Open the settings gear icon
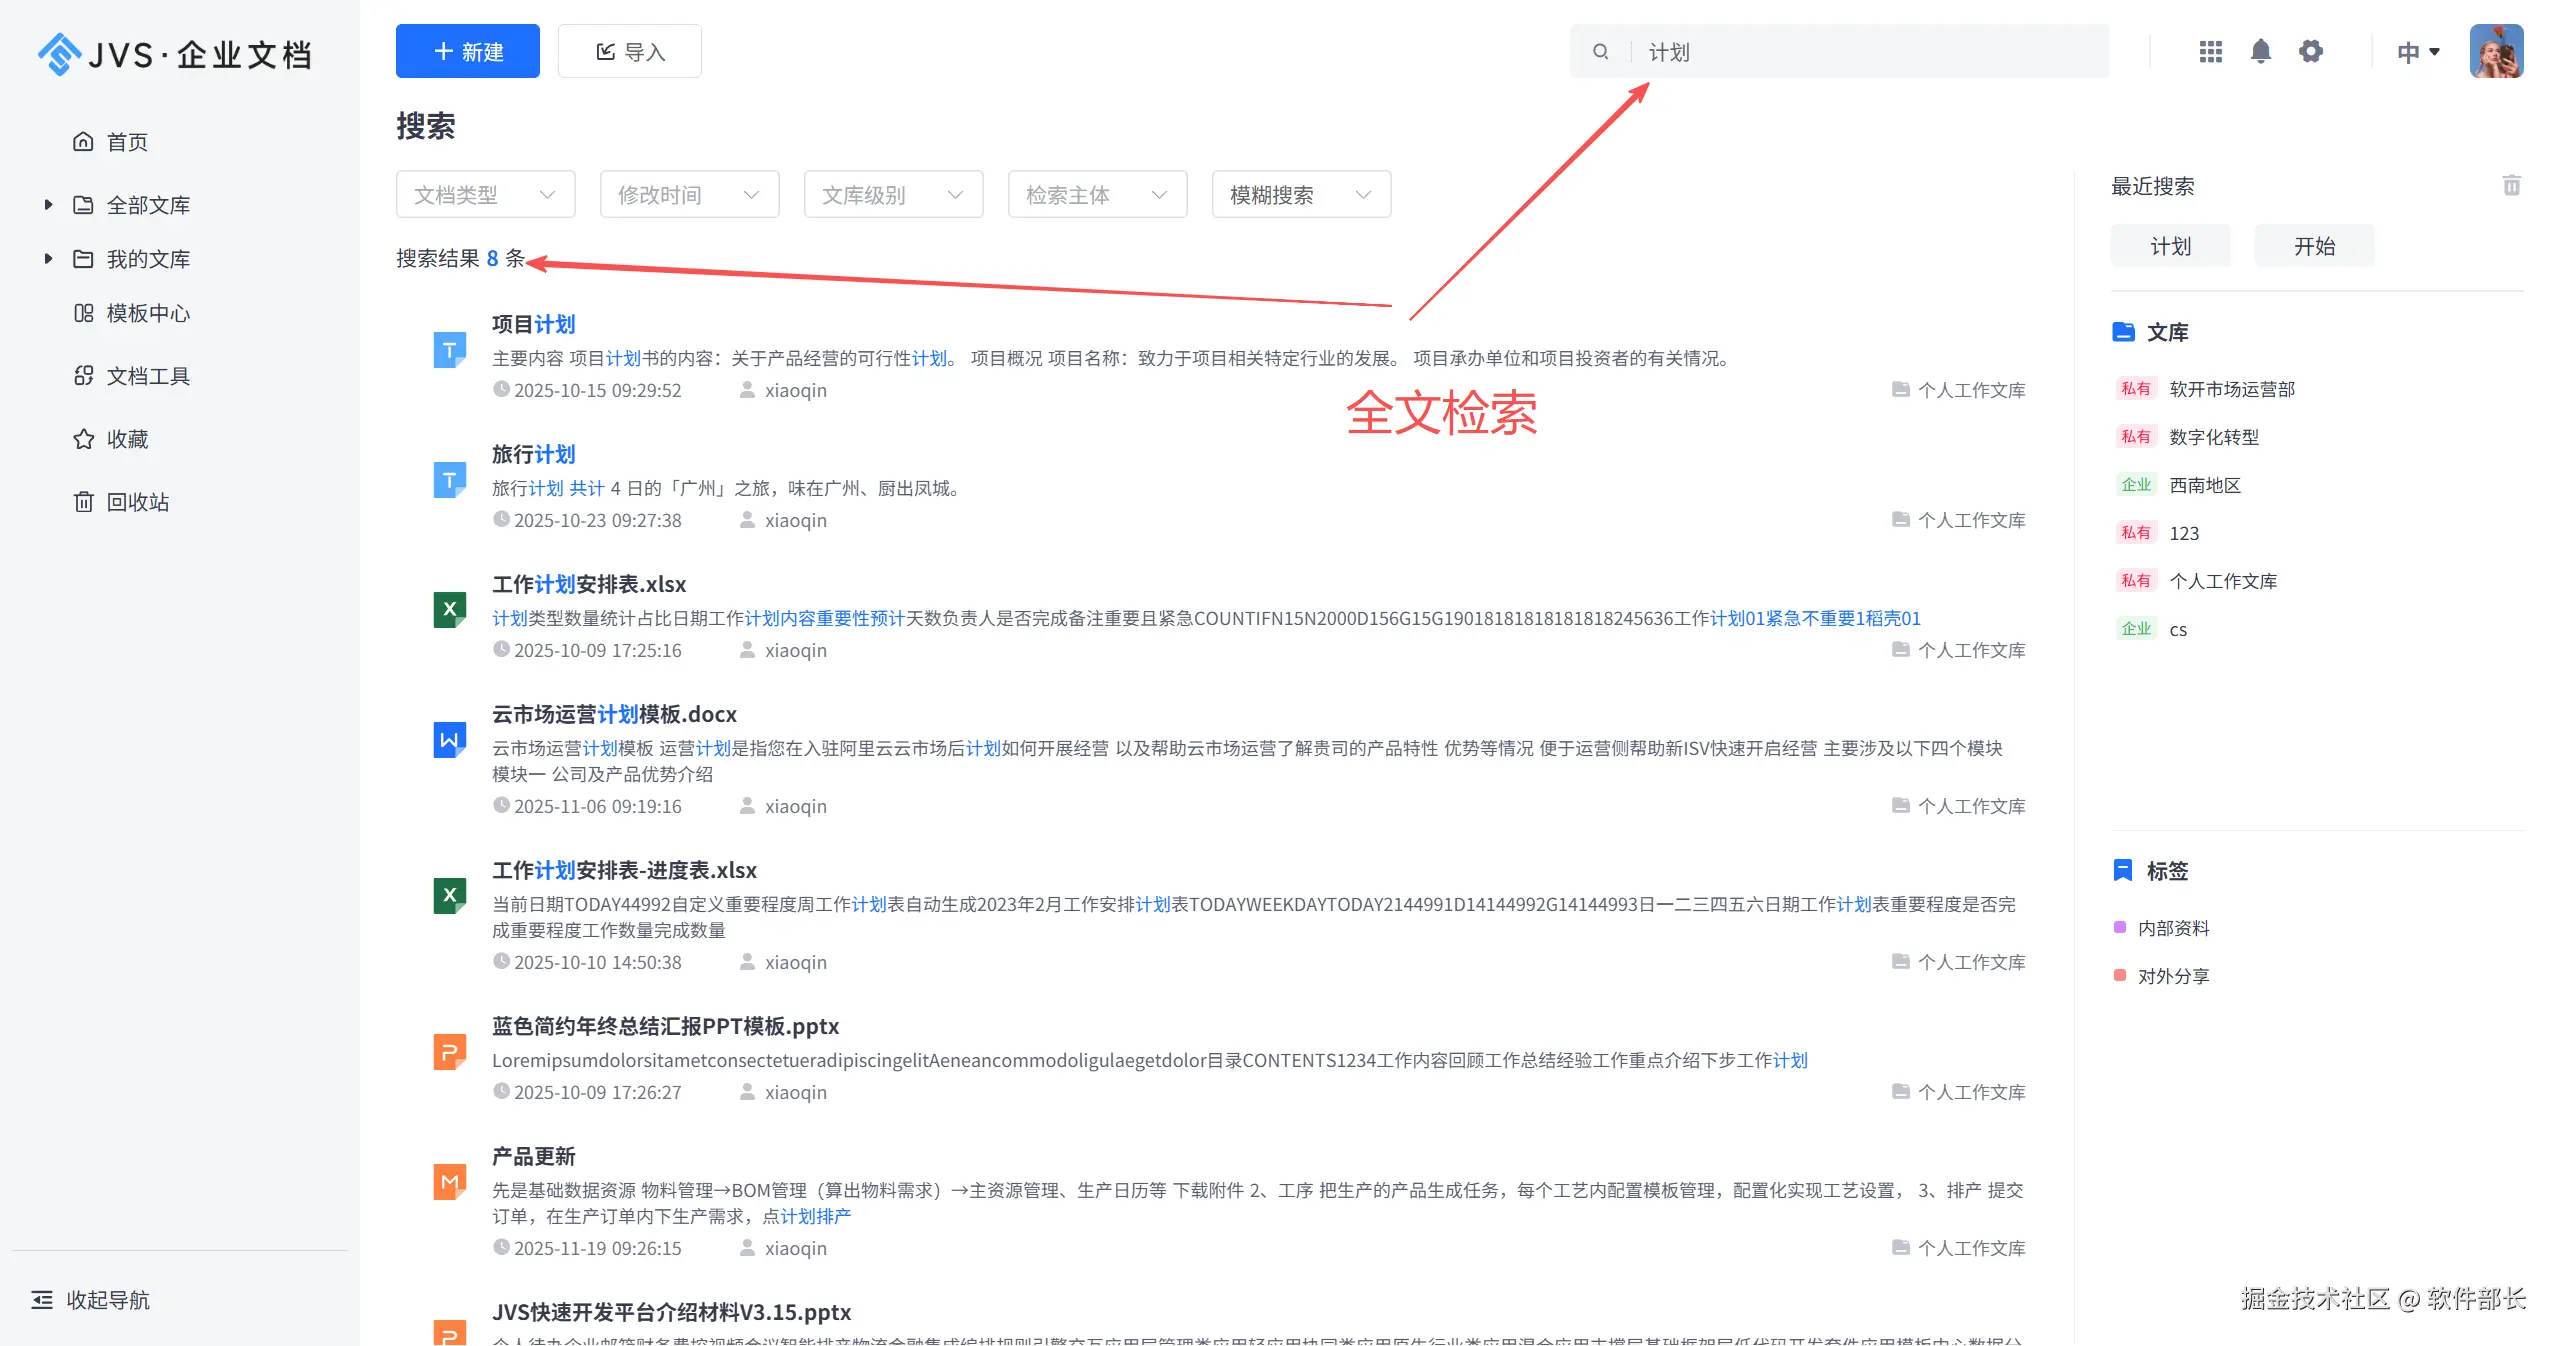The width and height of the screenshot is (2560, 1346). click(2310, 51)
